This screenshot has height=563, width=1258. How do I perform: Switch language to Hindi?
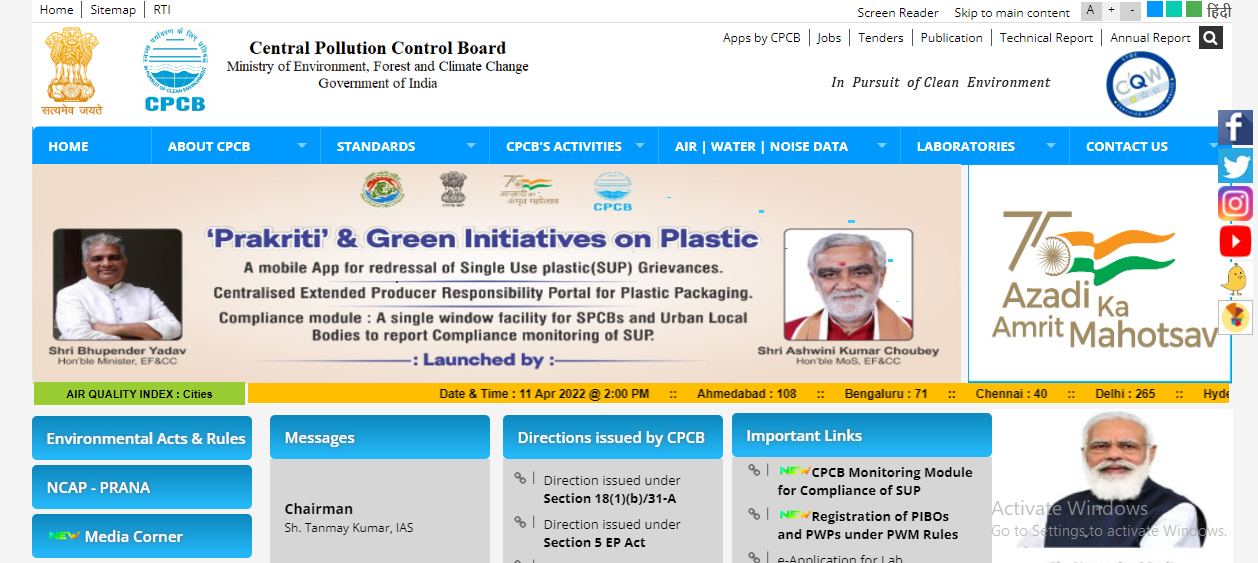click(1219, 11)
